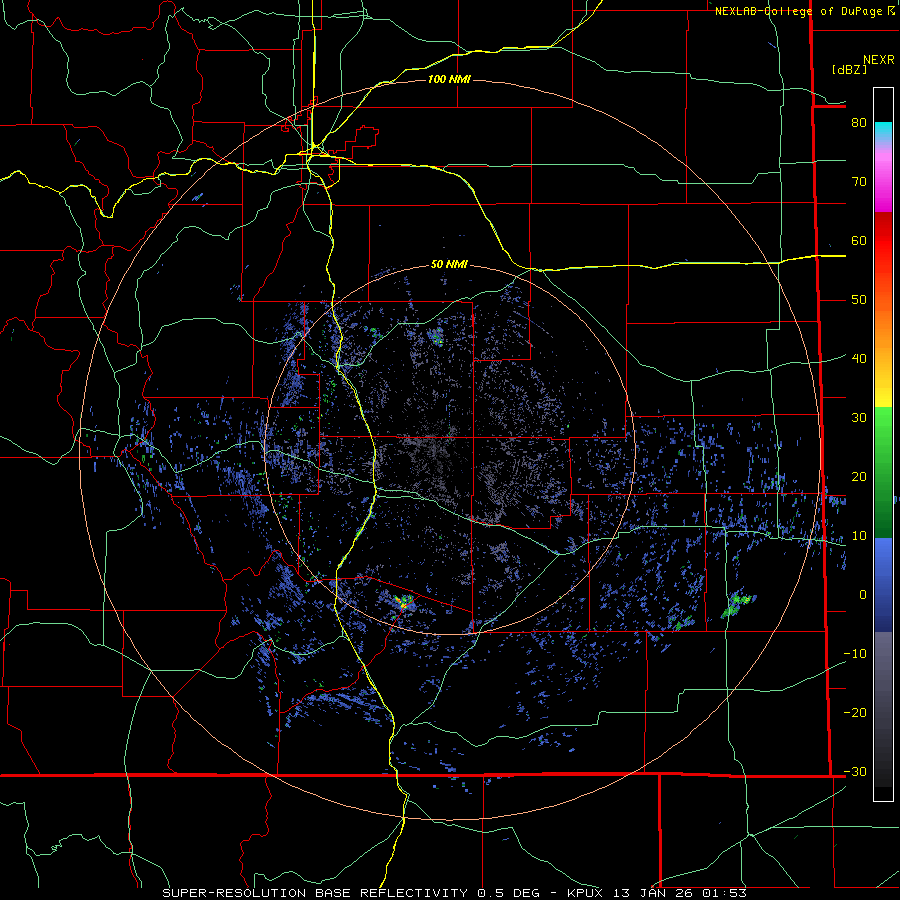
Task: Click the 20 dBZ scale value
Action: coord(859,476)
